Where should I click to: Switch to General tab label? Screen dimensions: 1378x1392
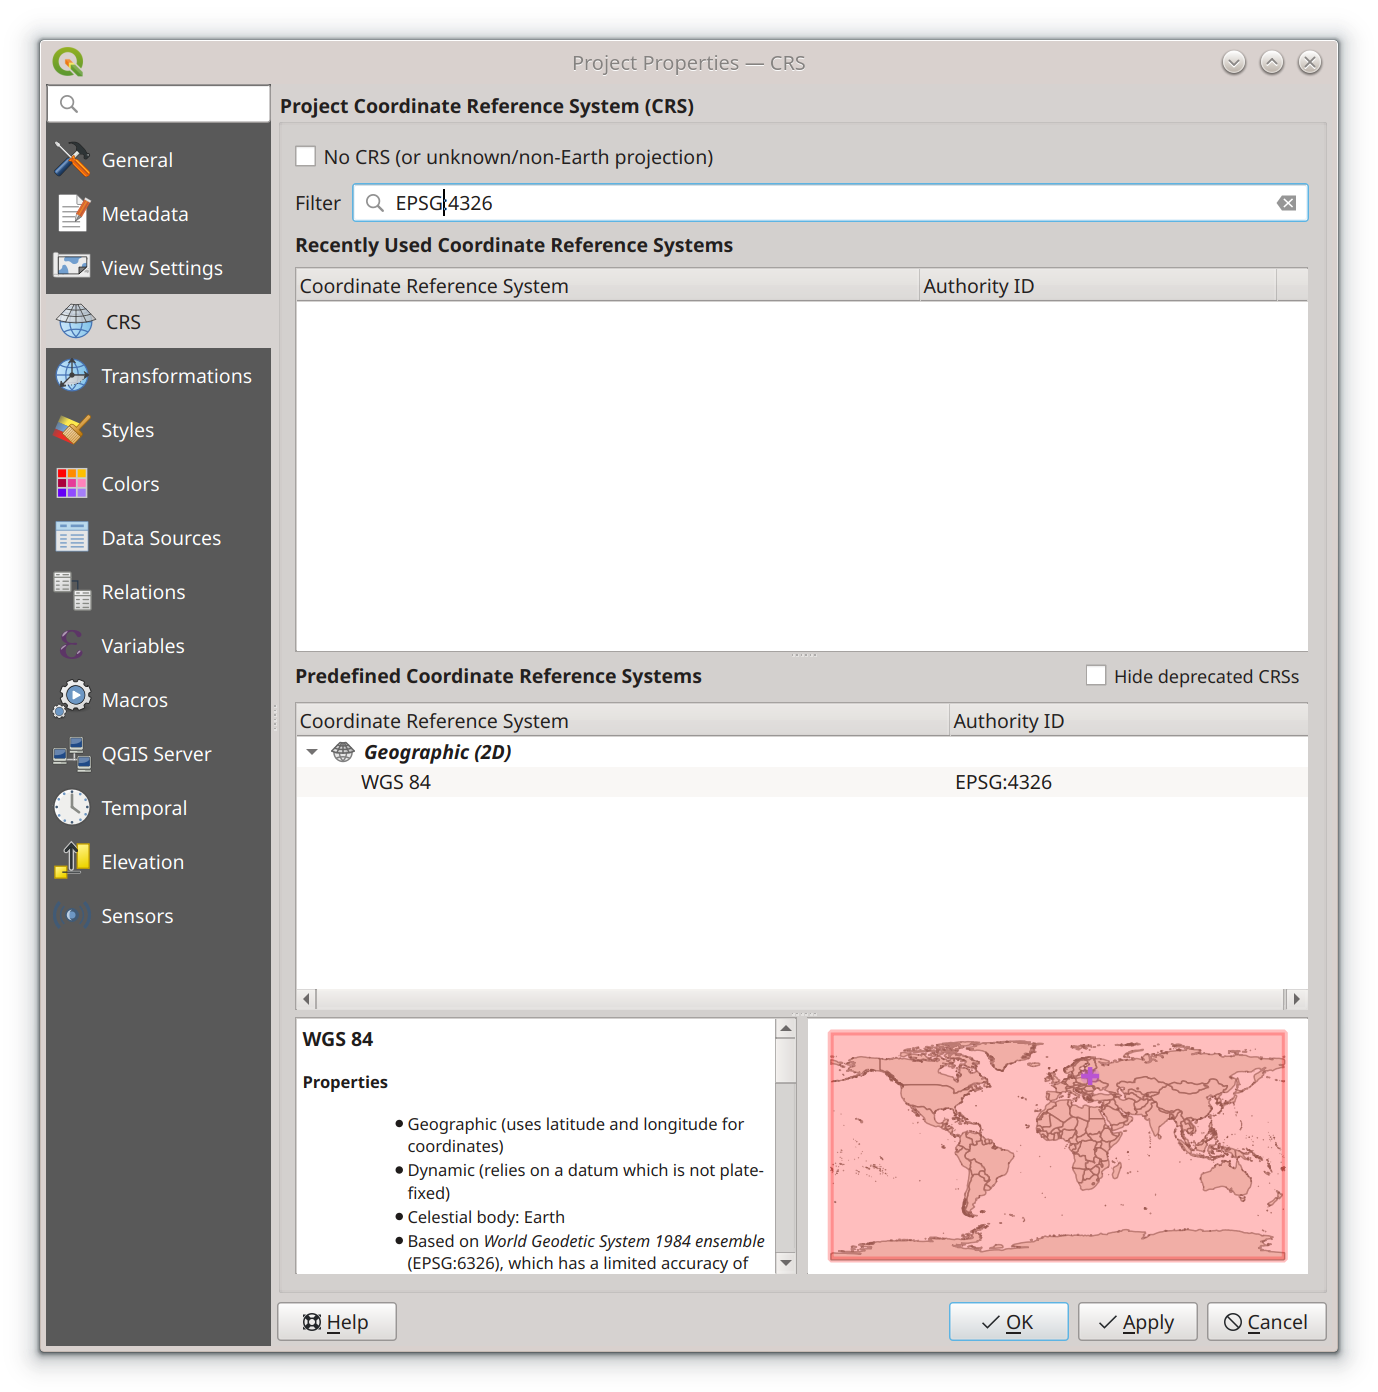coord(137,160)
